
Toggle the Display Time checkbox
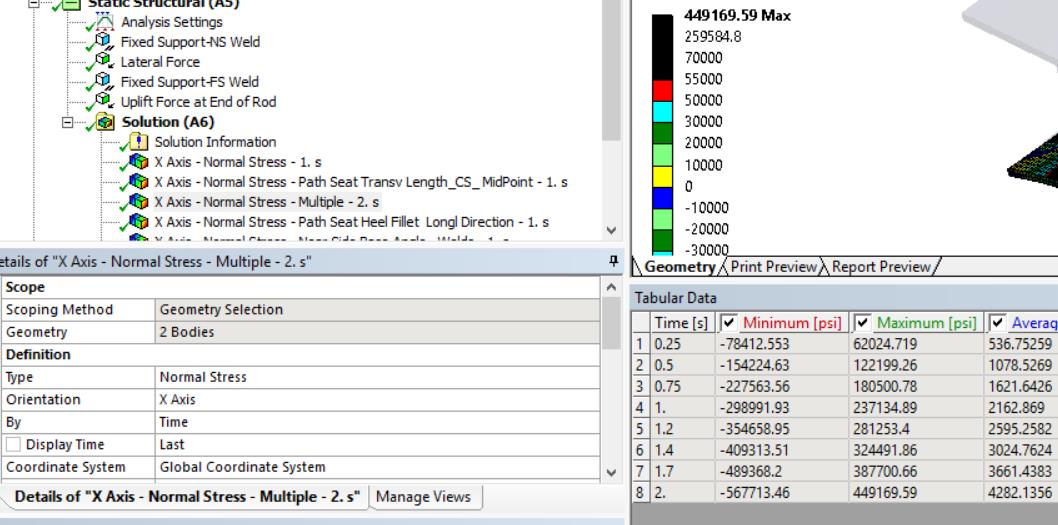[13, 445]
